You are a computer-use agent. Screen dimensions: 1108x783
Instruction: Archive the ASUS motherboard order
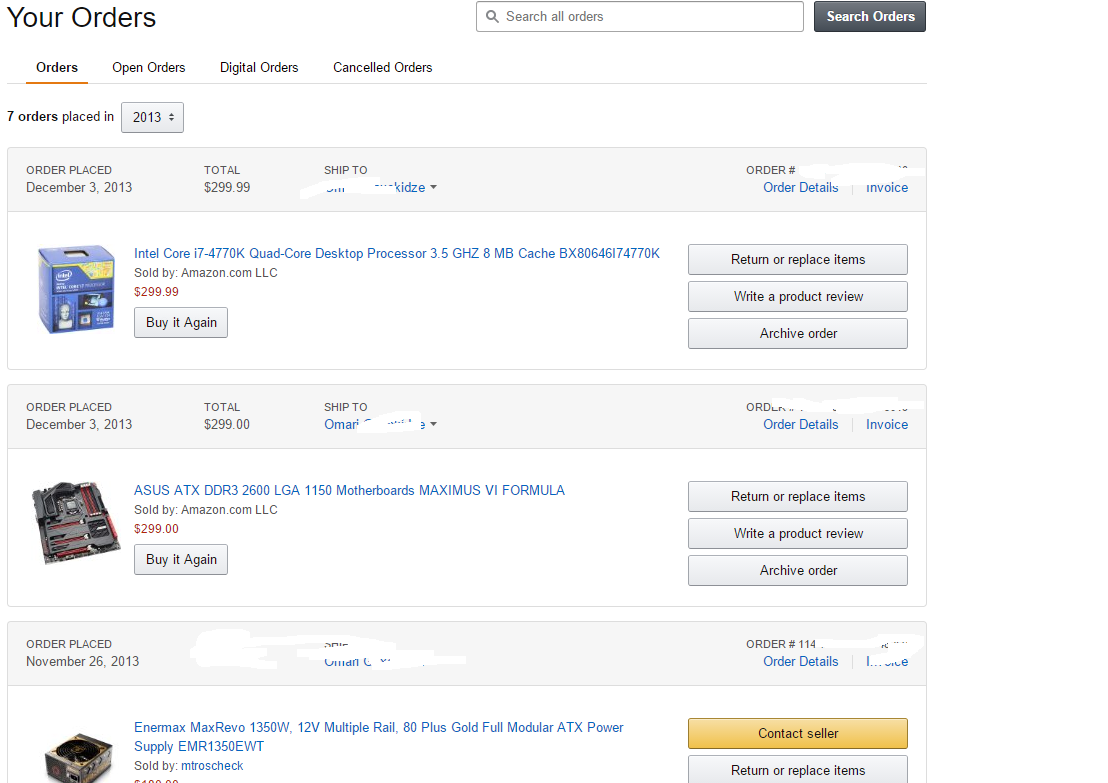797,570
